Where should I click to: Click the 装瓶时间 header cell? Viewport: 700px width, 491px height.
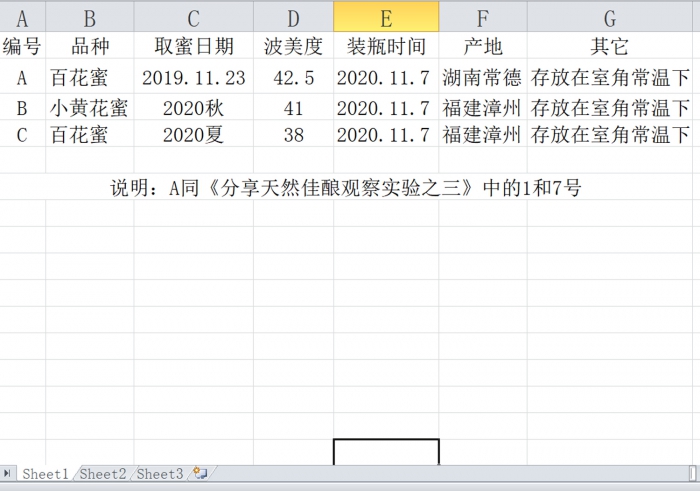coord(386,46)
